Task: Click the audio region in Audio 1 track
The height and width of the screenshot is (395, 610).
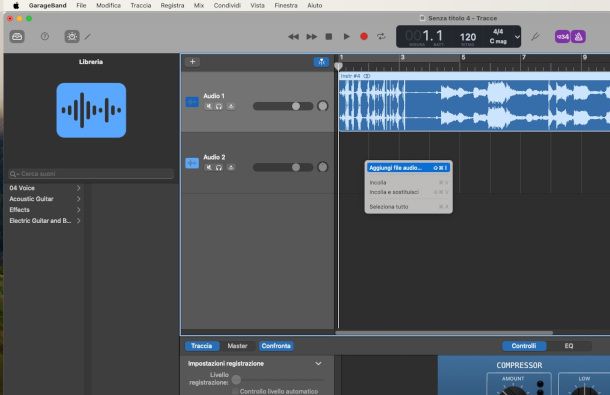Action: (x=474, y=102)
